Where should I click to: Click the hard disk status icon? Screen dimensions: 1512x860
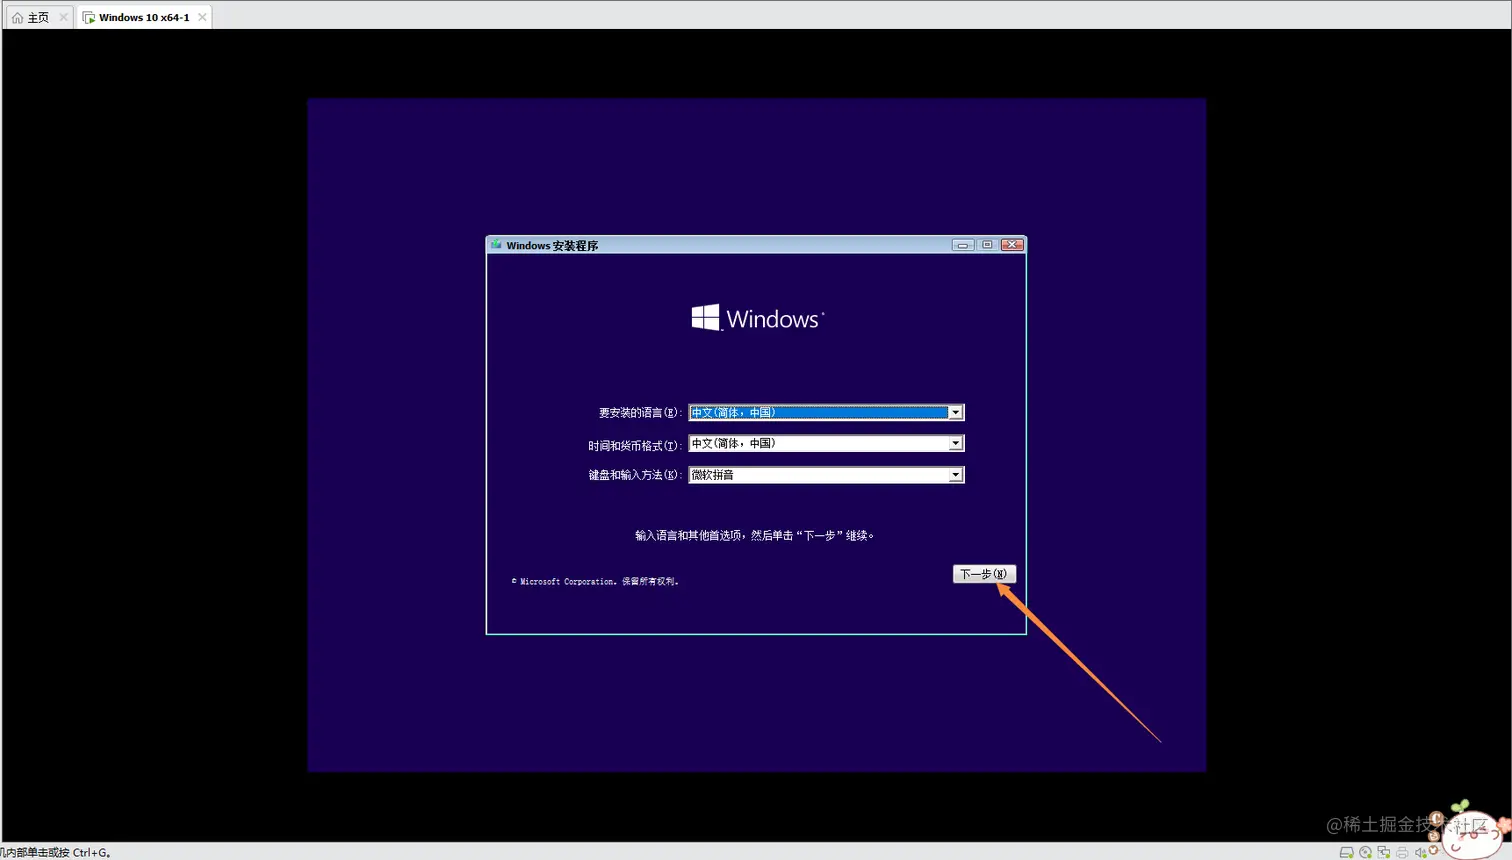pos(1347,852)
